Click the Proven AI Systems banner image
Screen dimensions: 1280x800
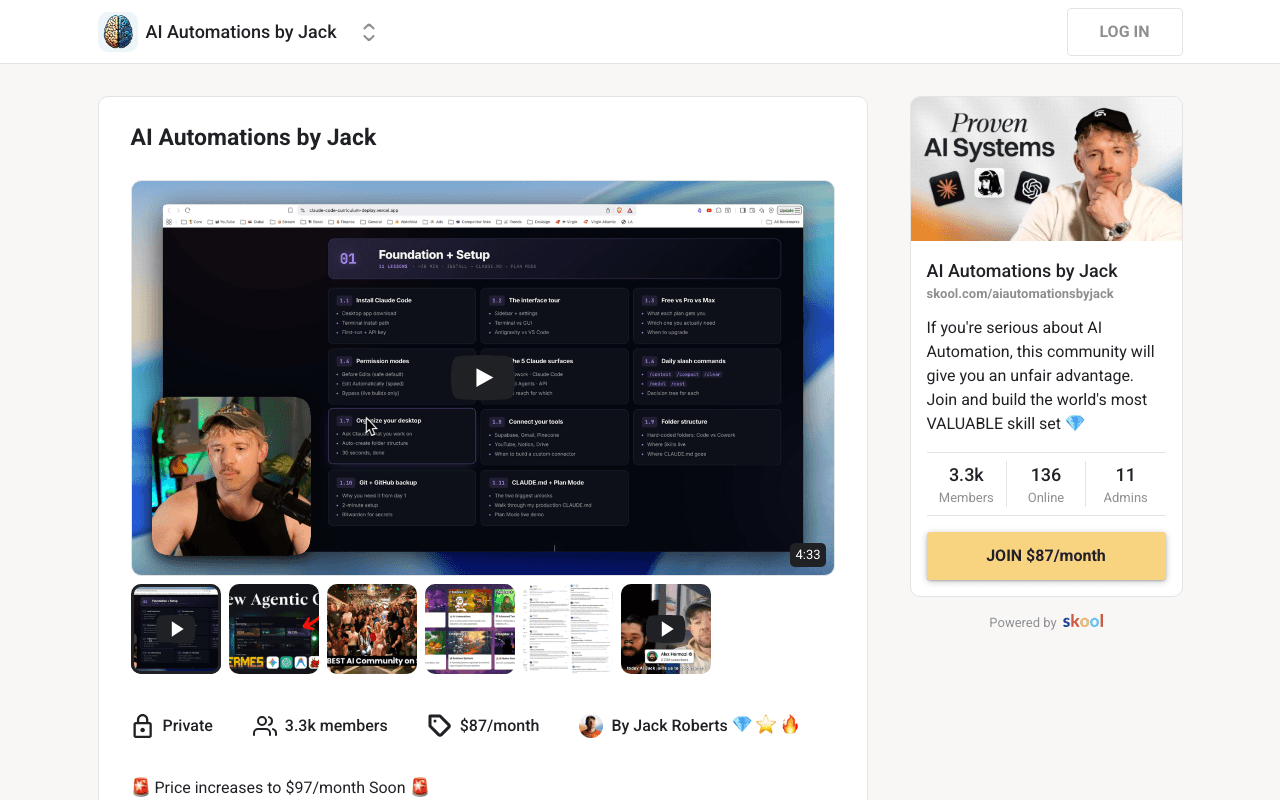(x=1046, y=169)
